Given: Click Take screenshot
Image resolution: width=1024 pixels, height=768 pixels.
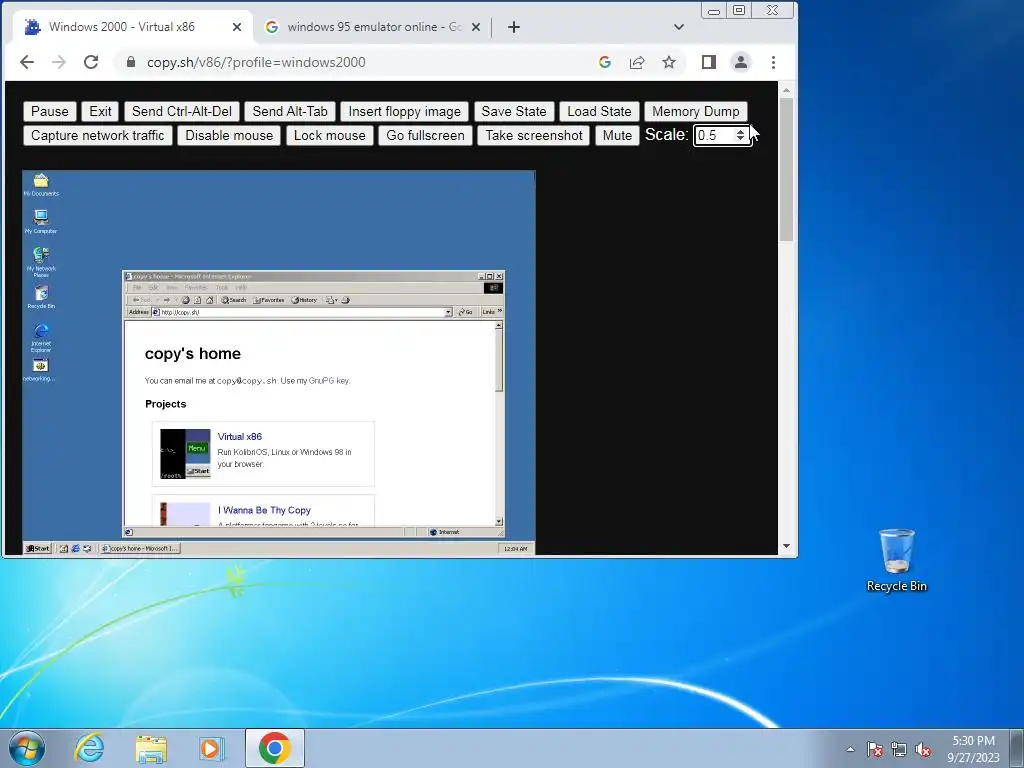Looking at the screenshot, I should pyautogui.click(x=534, y=135).
